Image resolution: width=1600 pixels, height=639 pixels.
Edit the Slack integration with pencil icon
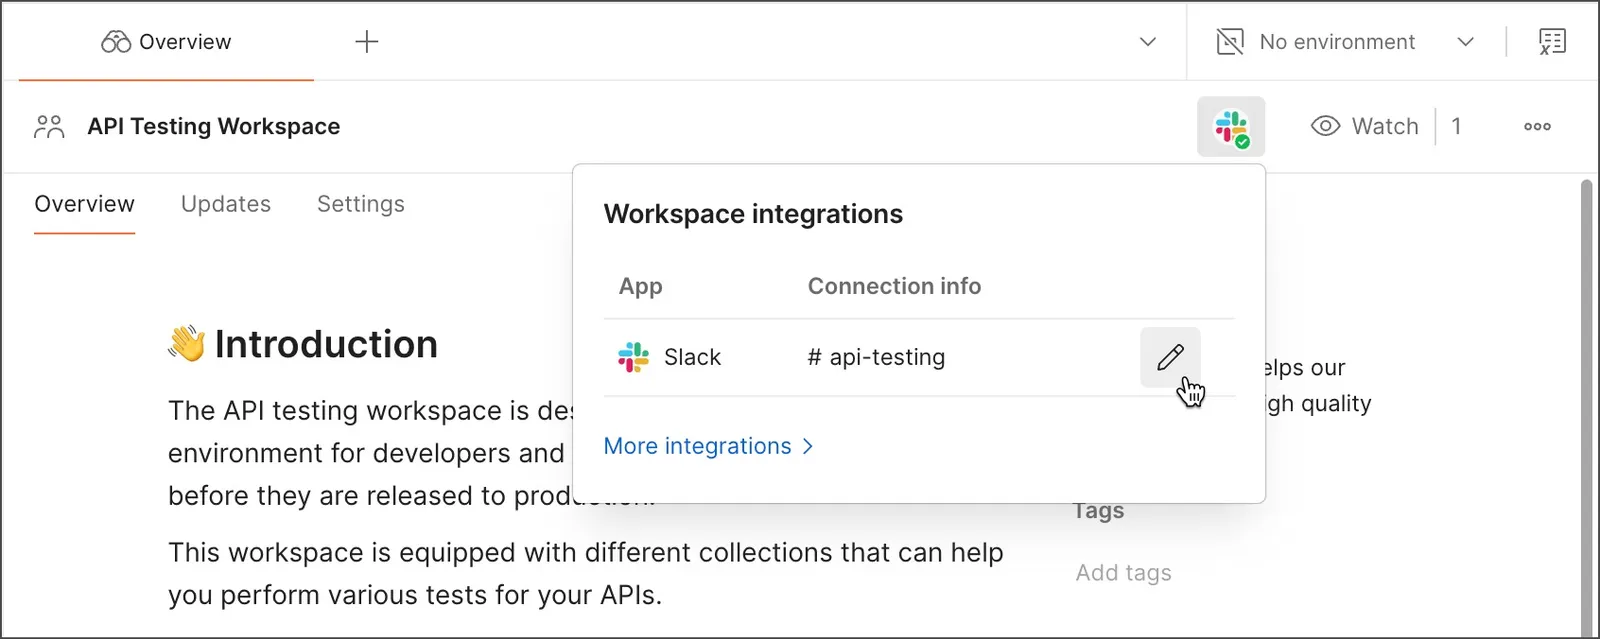click(x=1170, y=357)
